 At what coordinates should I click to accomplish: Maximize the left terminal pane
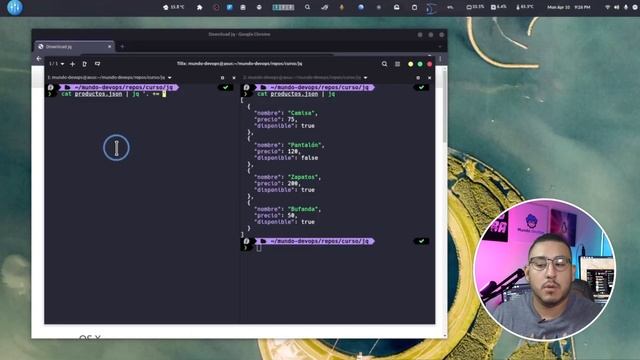pos(222,78)
